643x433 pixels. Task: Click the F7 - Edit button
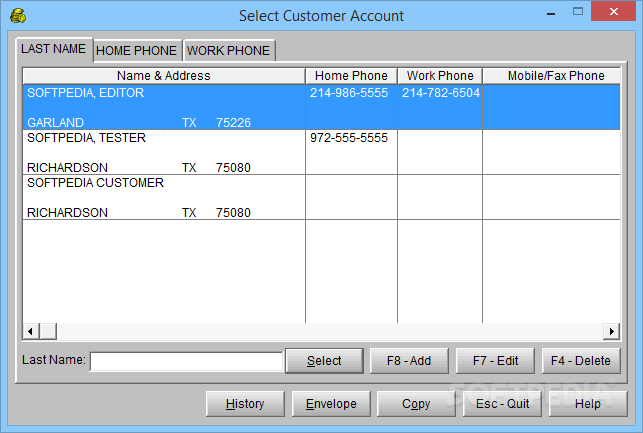(x=495, y=361)
